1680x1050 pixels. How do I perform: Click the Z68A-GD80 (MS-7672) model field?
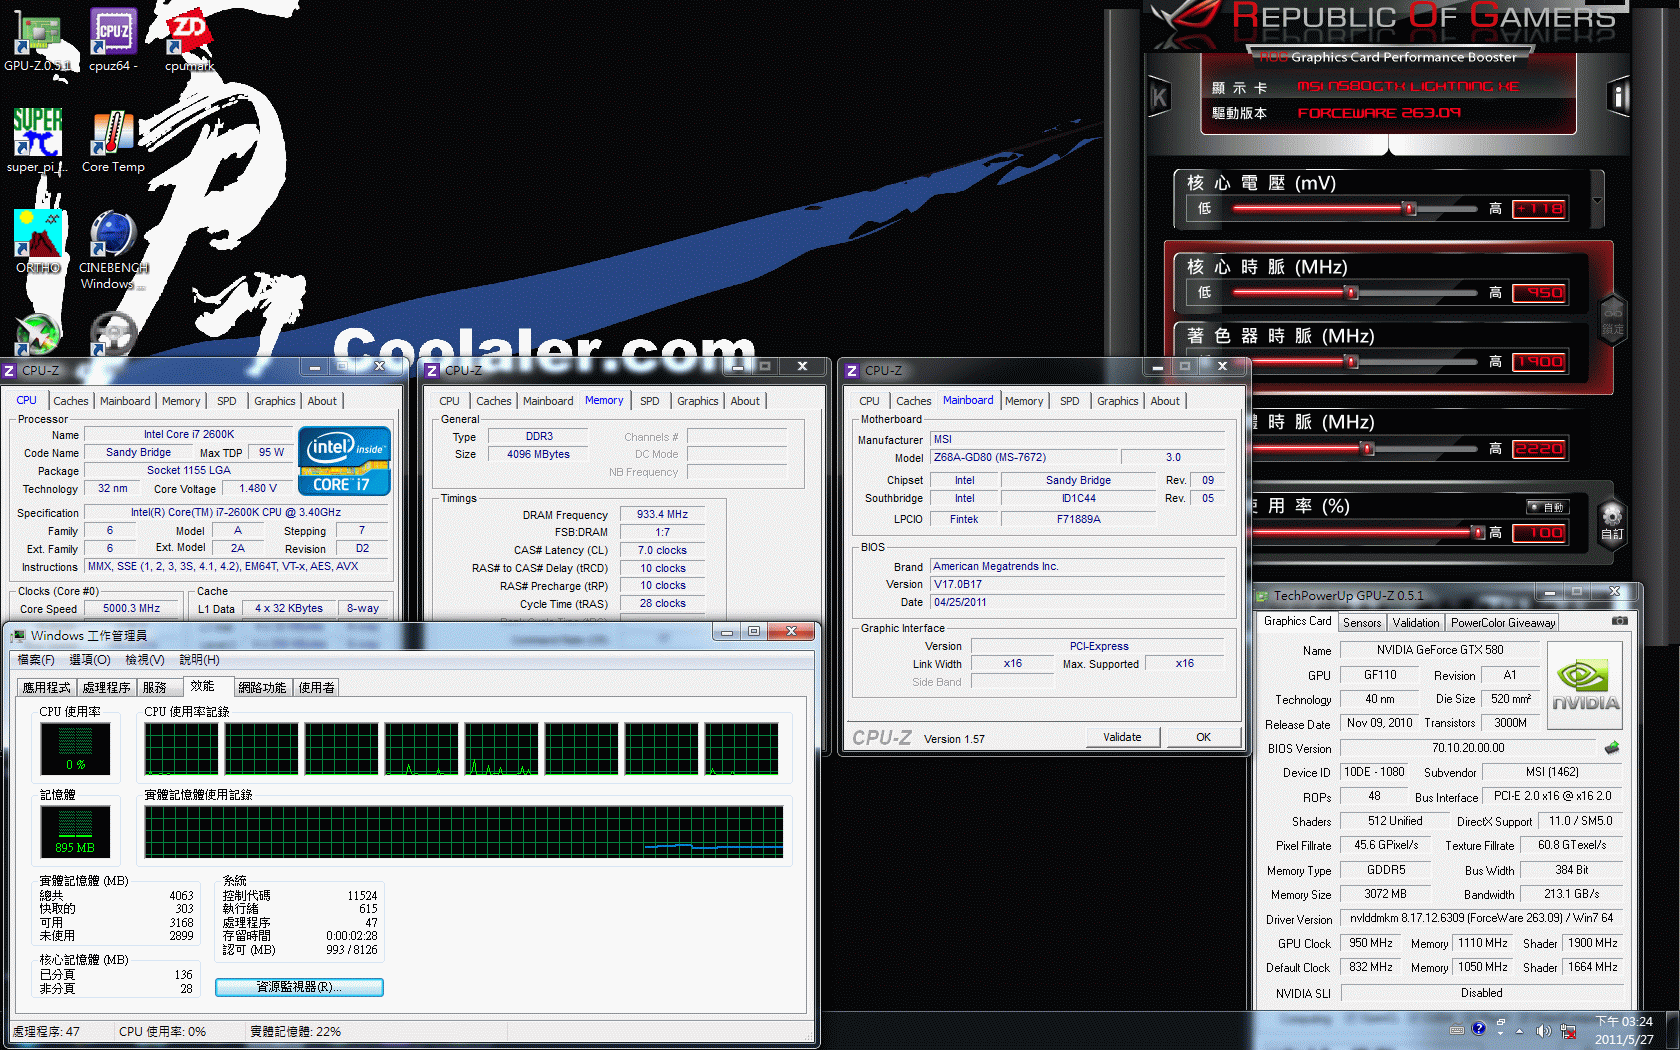[1025, 457]
